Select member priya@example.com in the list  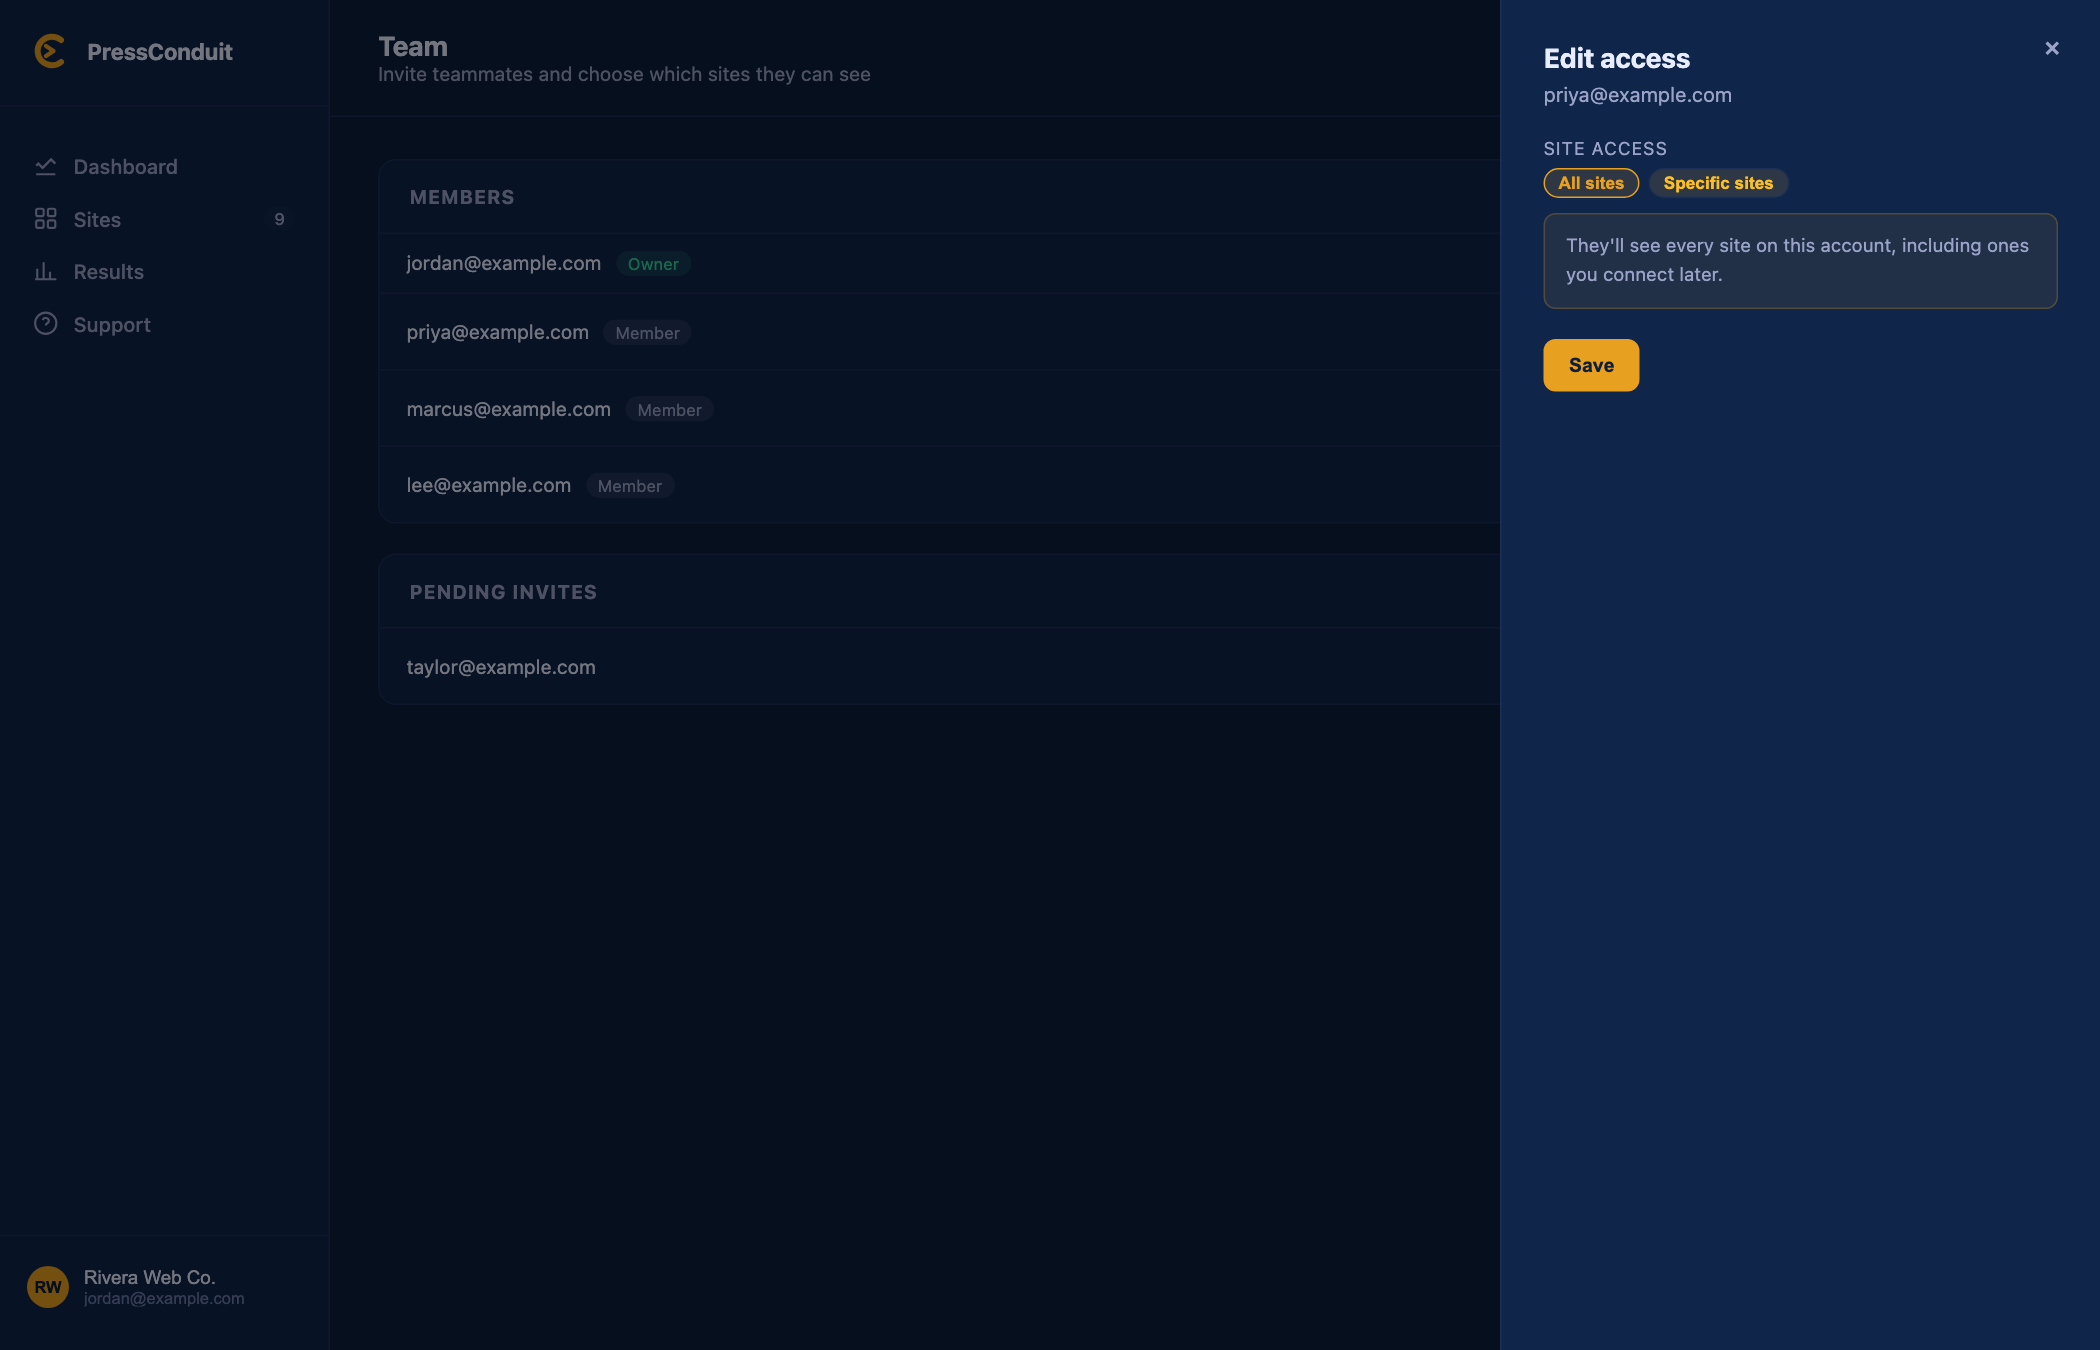939,332
